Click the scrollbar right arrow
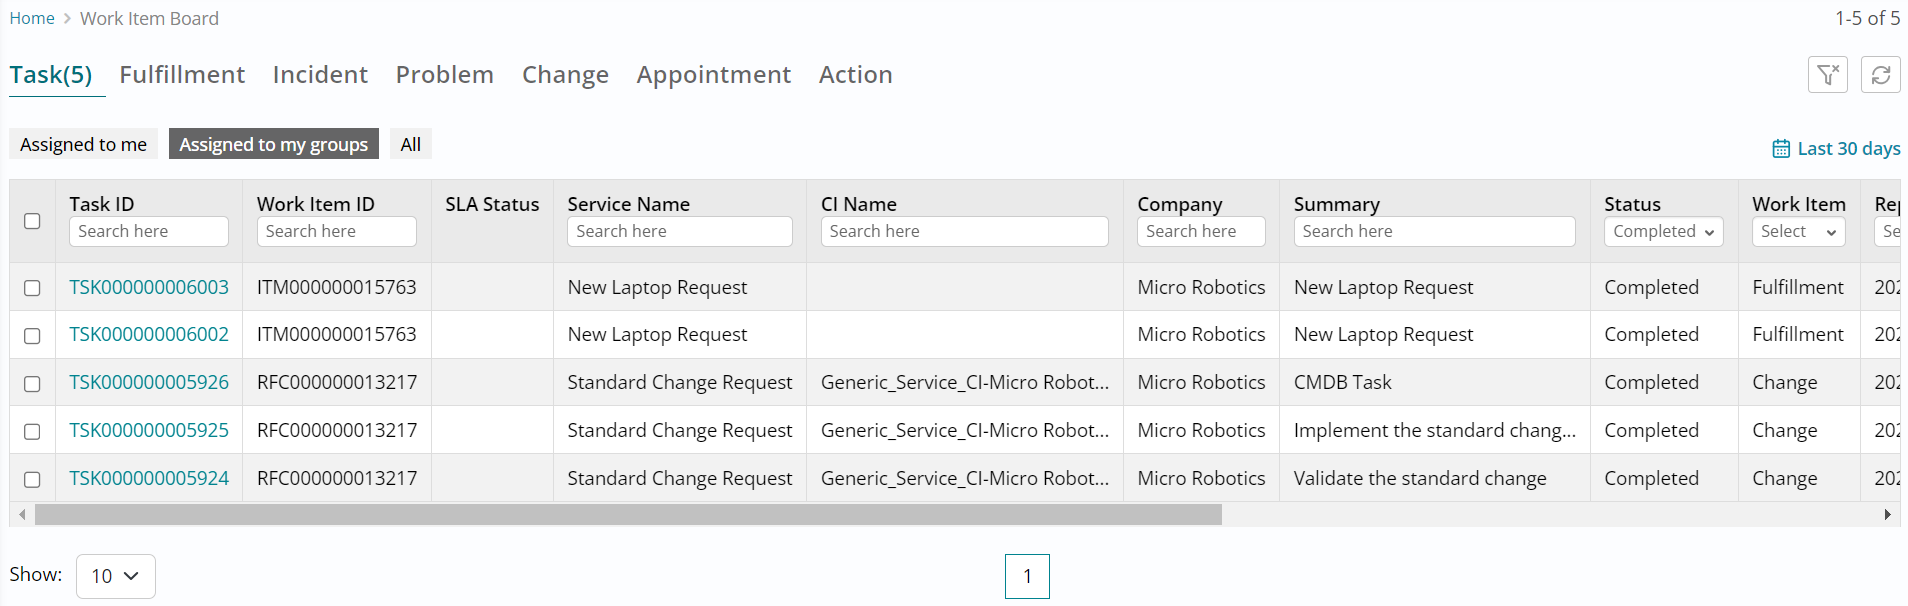The image size is (1908, 606). (1887, 515)
